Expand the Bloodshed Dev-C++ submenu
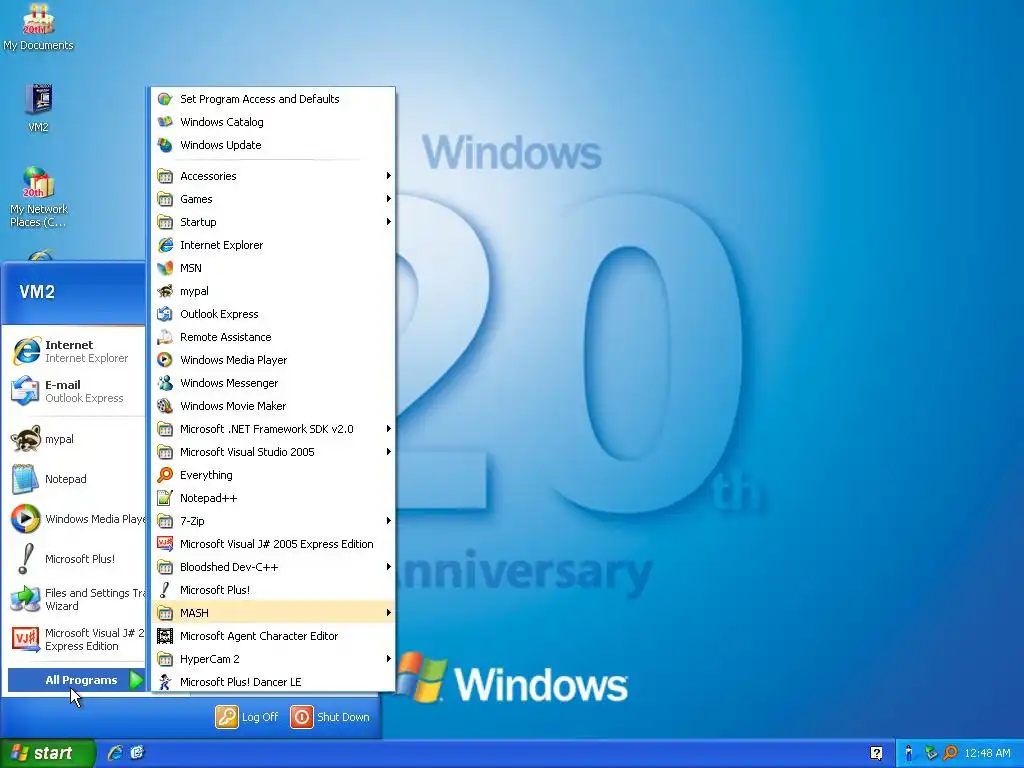The height and width of the screenshot is (768, 1024). coord(273,567)
